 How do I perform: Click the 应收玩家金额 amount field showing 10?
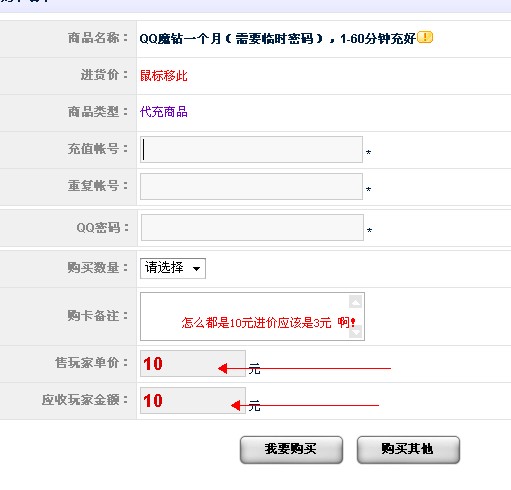pos(193,400)
